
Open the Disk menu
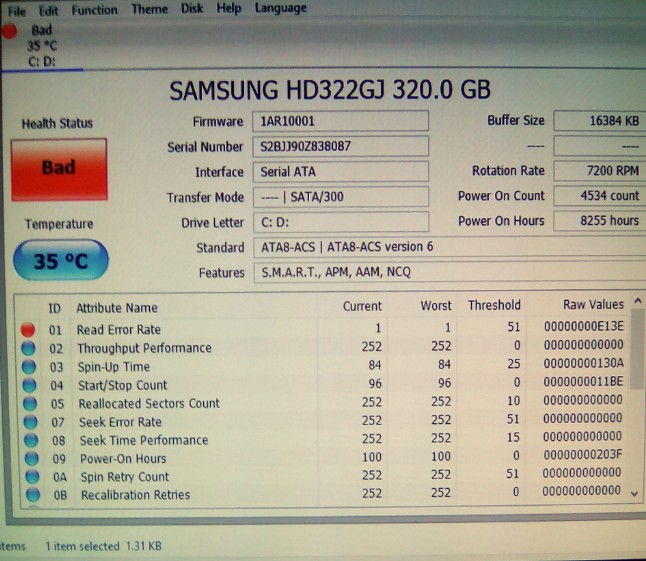192,9
